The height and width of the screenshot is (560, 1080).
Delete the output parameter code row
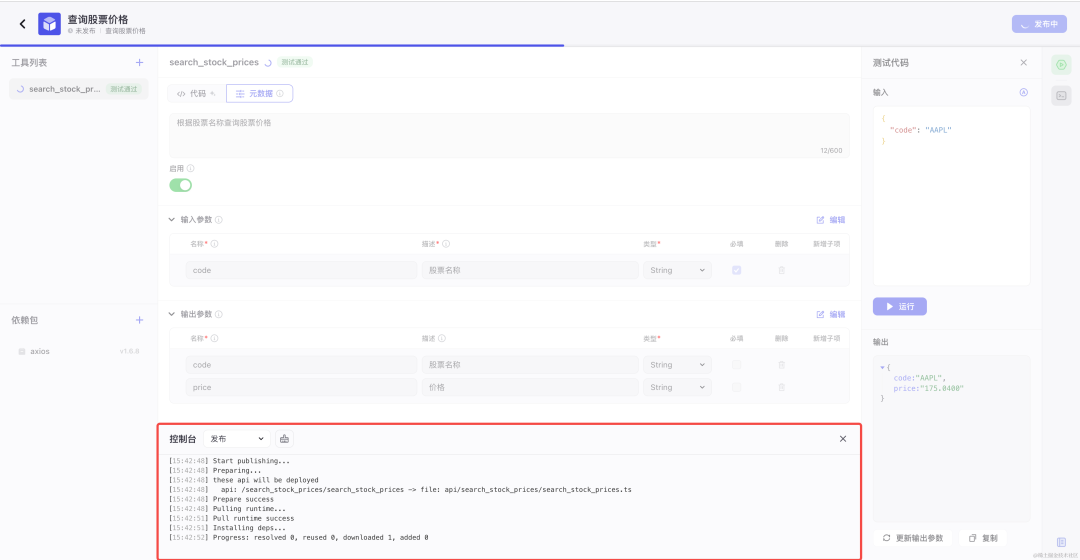pos(781,364)
